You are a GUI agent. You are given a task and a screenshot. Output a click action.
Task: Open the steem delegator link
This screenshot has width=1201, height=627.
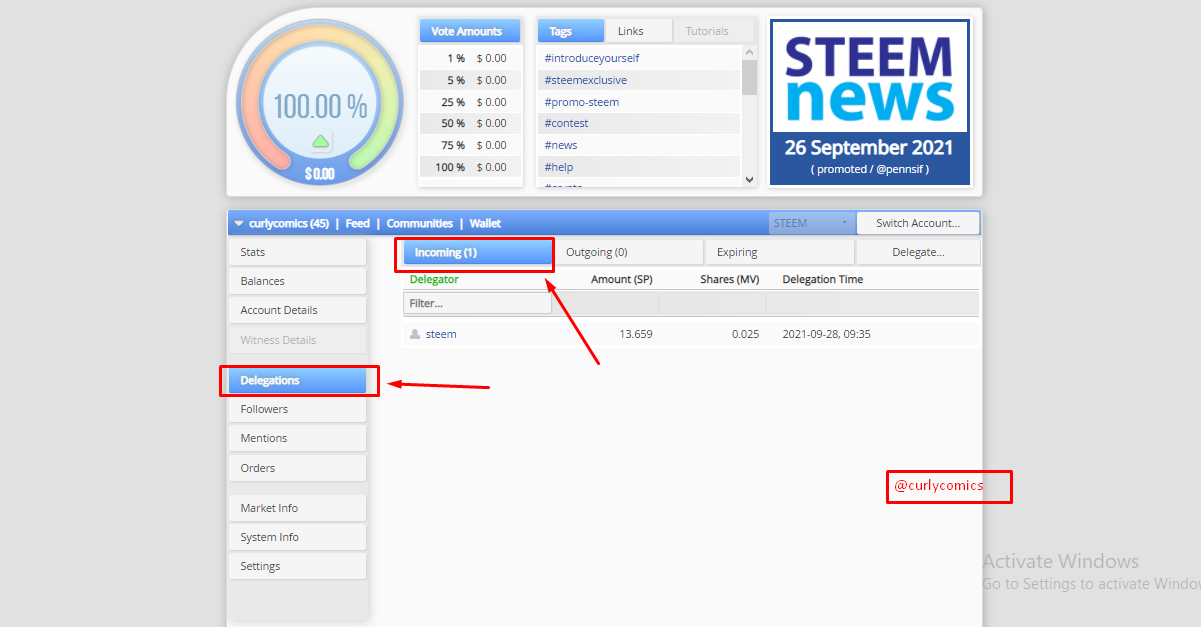click(x=441, y=334)
